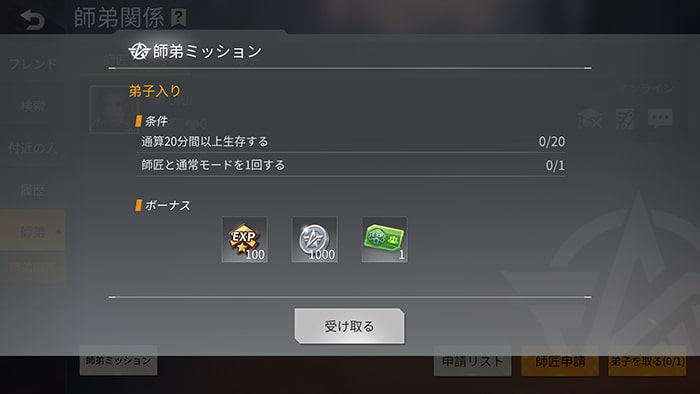This screenshot has height=394, width=700.
Task: Click the 師匠申請 button
Action: (560, 361)
